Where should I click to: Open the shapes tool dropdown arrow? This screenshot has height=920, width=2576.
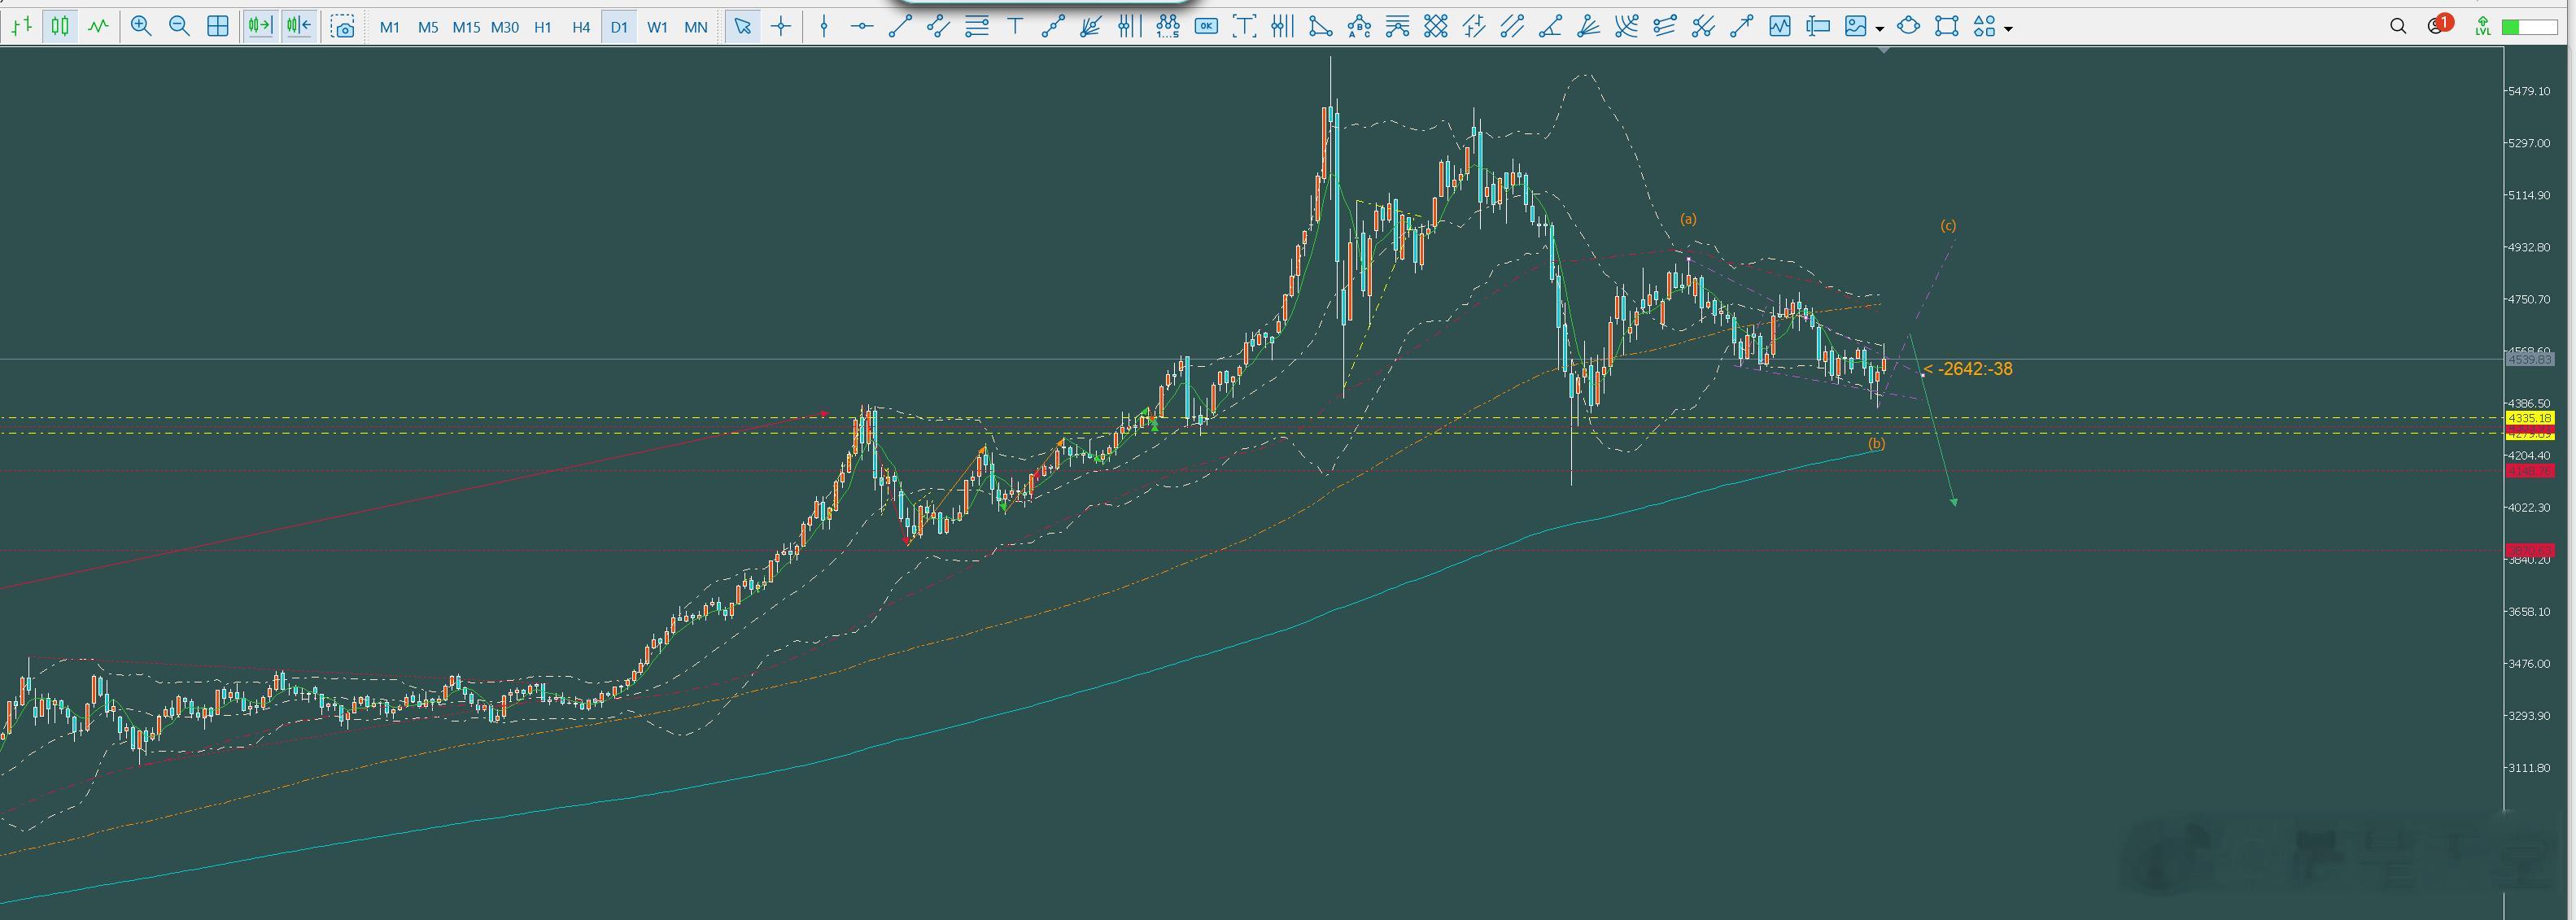coord(2008,28)
